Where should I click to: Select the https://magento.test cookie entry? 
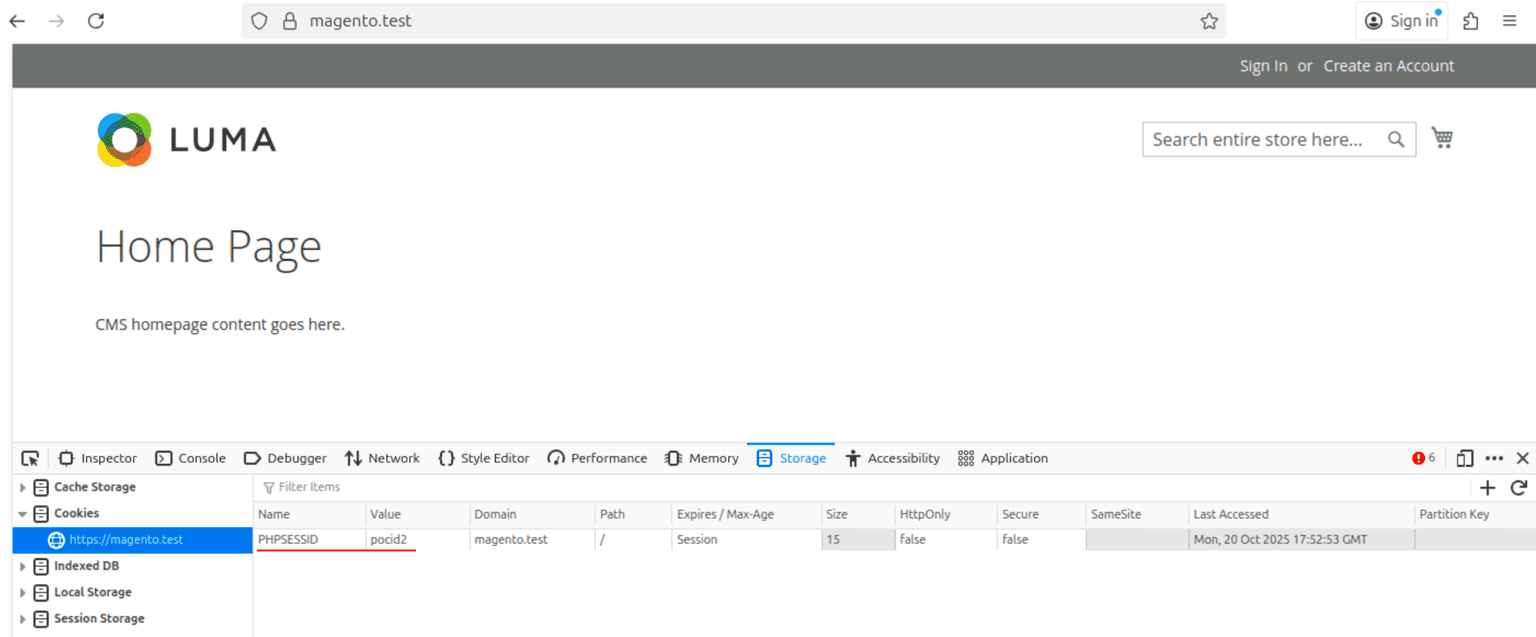tap(126, 540)
